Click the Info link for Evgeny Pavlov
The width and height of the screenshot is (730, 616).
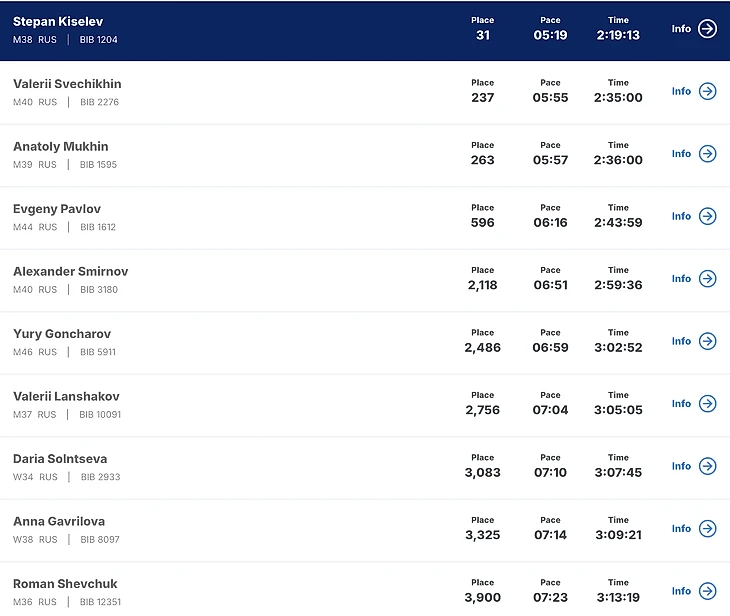click(x=681, y=216)
